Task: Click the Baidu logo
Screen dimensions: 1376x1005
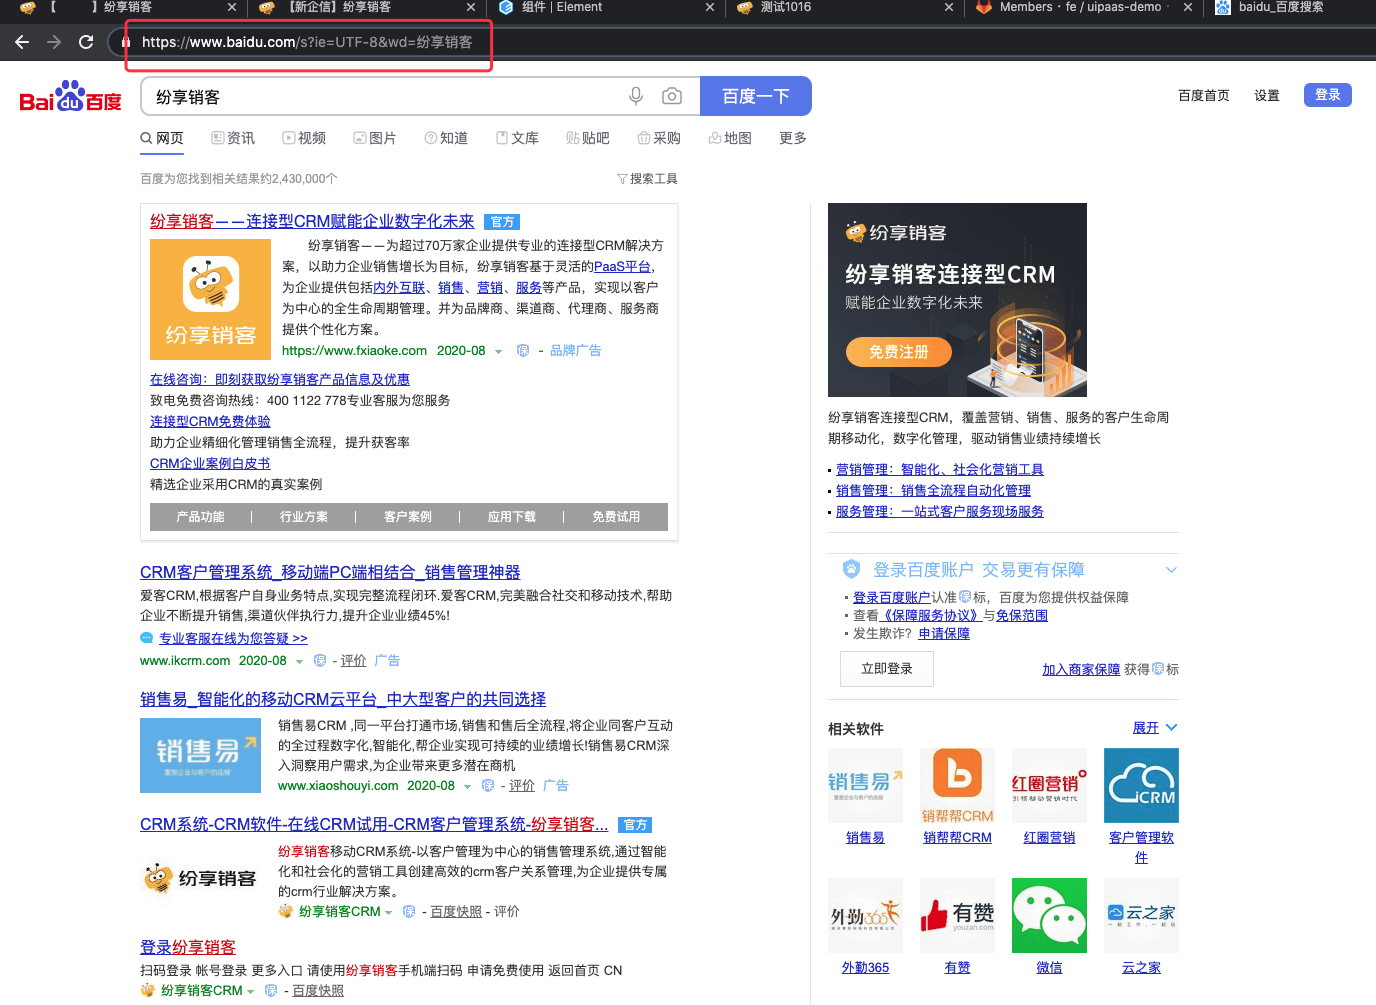Action: (68, 95)
